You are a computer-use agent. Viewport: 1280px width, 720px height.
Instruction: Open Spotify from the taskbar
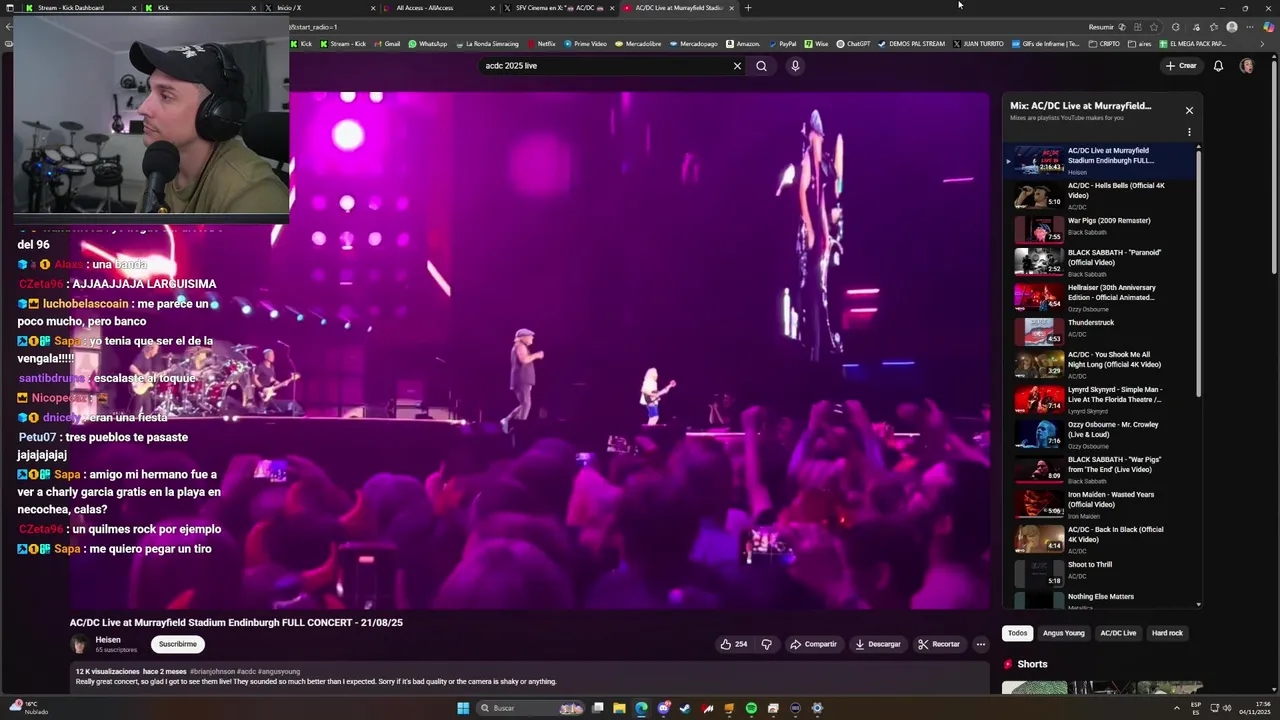point(751,708)
